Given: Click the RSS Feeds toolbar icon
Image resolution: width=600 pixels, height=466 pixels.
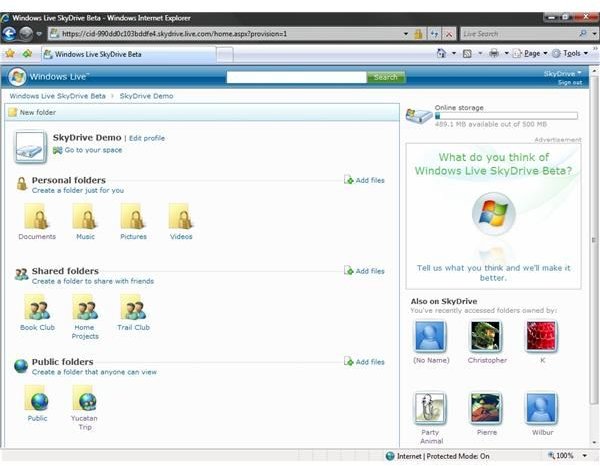Looking at the screenshot, I should [467, 54].
